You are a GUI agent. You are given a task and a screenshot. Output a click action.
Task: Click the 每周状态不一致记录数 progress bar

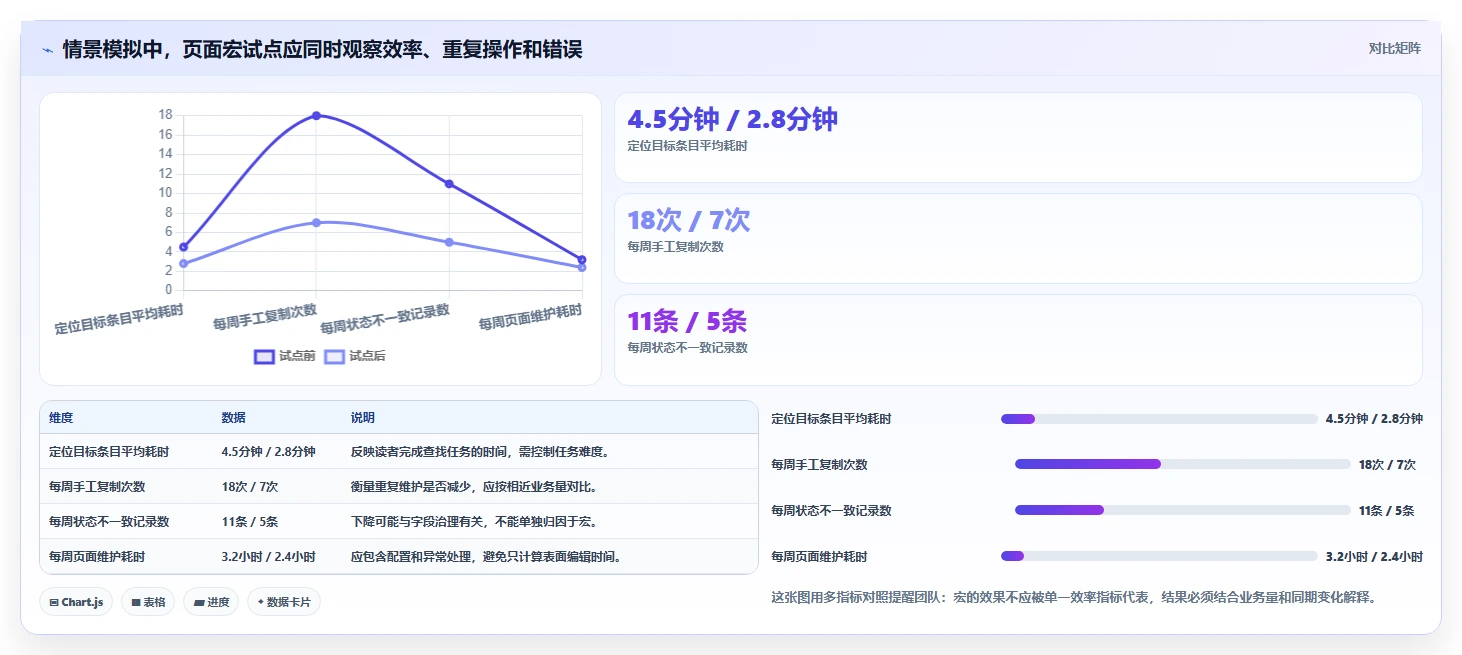(x=1183, y=510)
